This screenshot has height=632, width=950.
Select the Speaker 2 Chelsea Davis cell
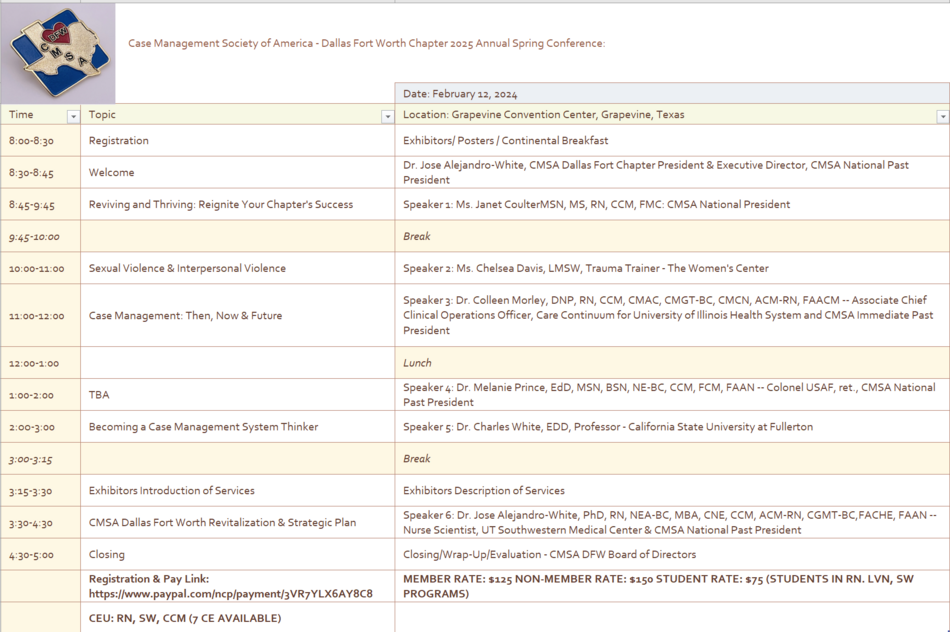[672, 268]
